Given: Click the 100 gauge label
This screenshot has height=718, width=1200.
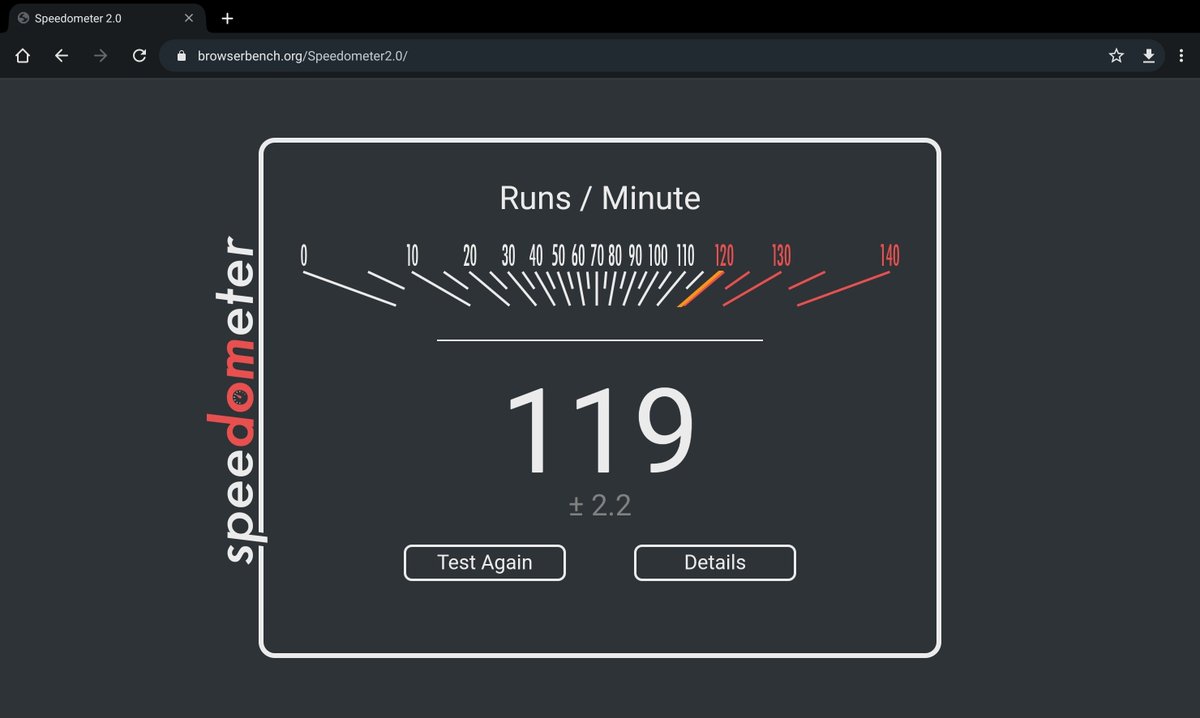Looking at the screenshot, I should 658,256.
